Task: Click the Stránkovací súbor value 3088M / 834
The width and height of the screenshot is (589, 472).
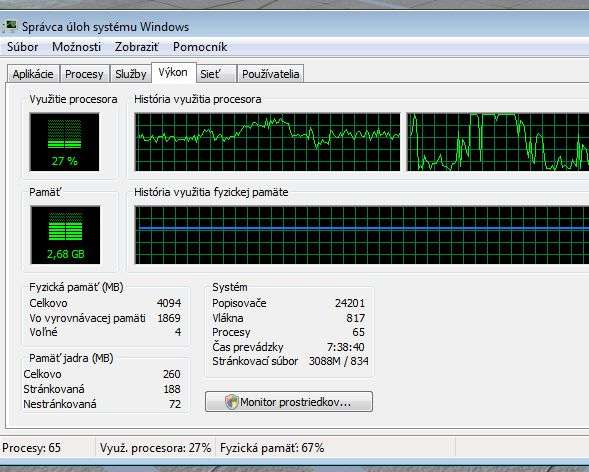Action: pos(338,361)
